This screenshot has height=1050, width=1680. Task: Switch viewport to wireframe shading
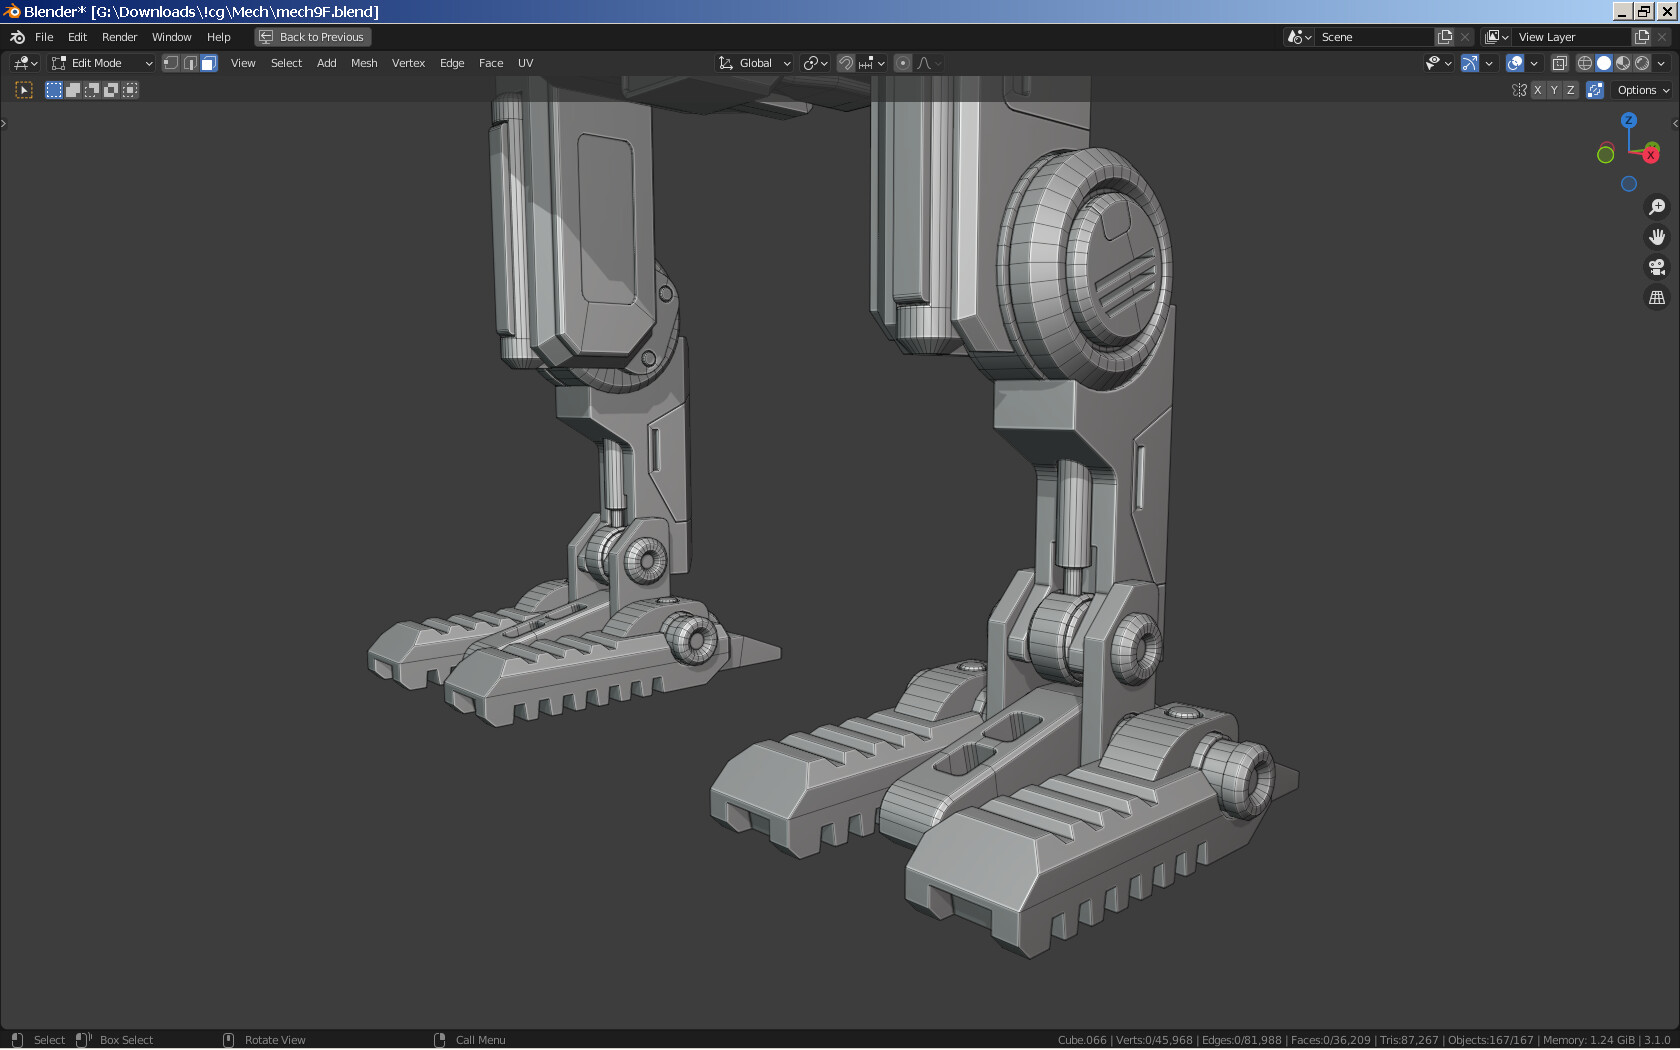[1584, 63]
